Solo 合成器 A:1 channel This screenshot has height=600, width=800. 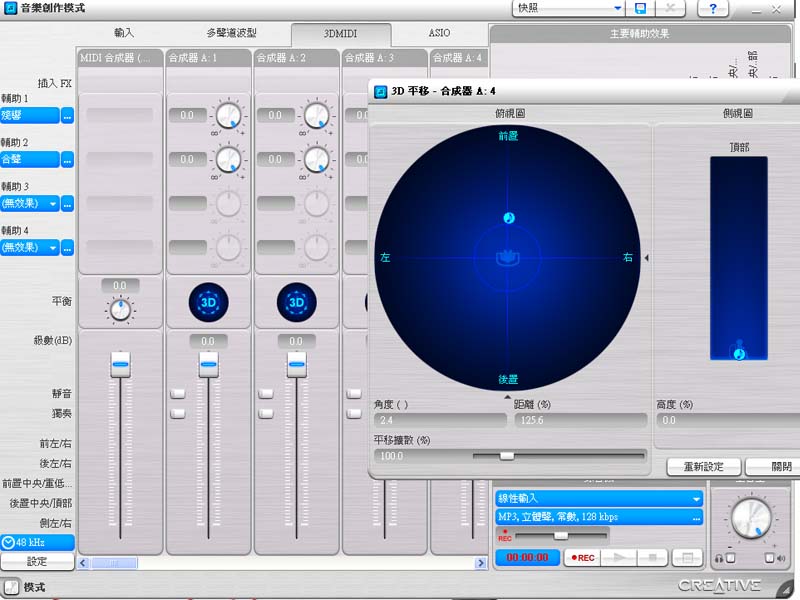pos(178,413)
